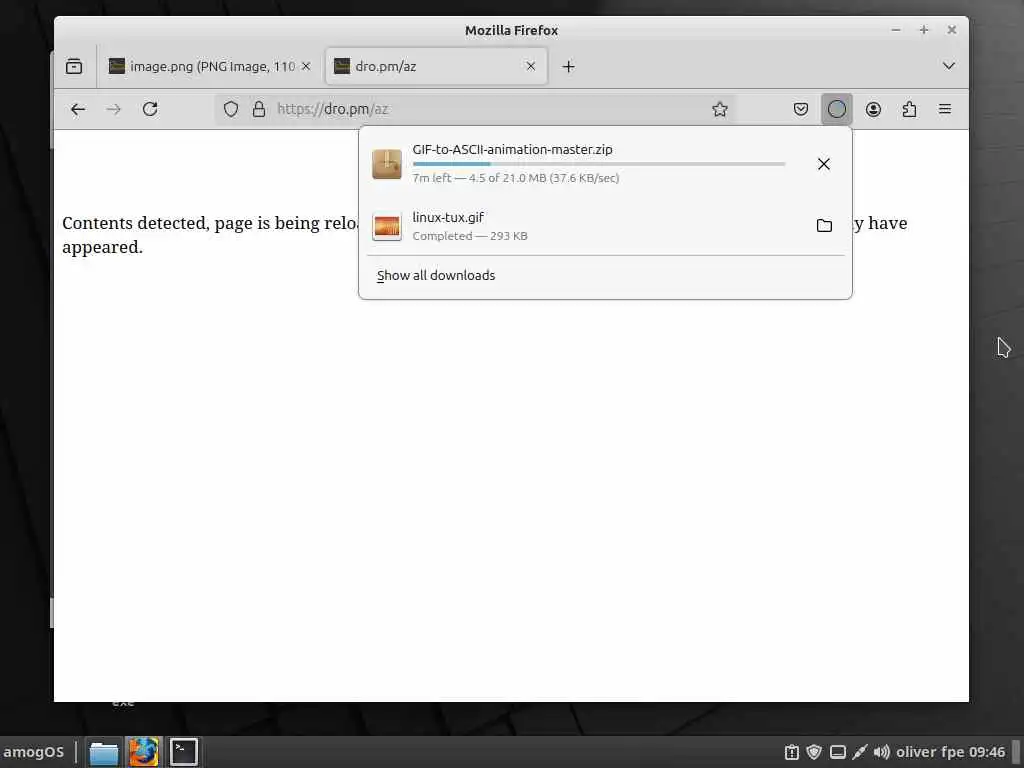Click Show all downloads
Viewport: 1024px width, 768px height.
[436, 276]
